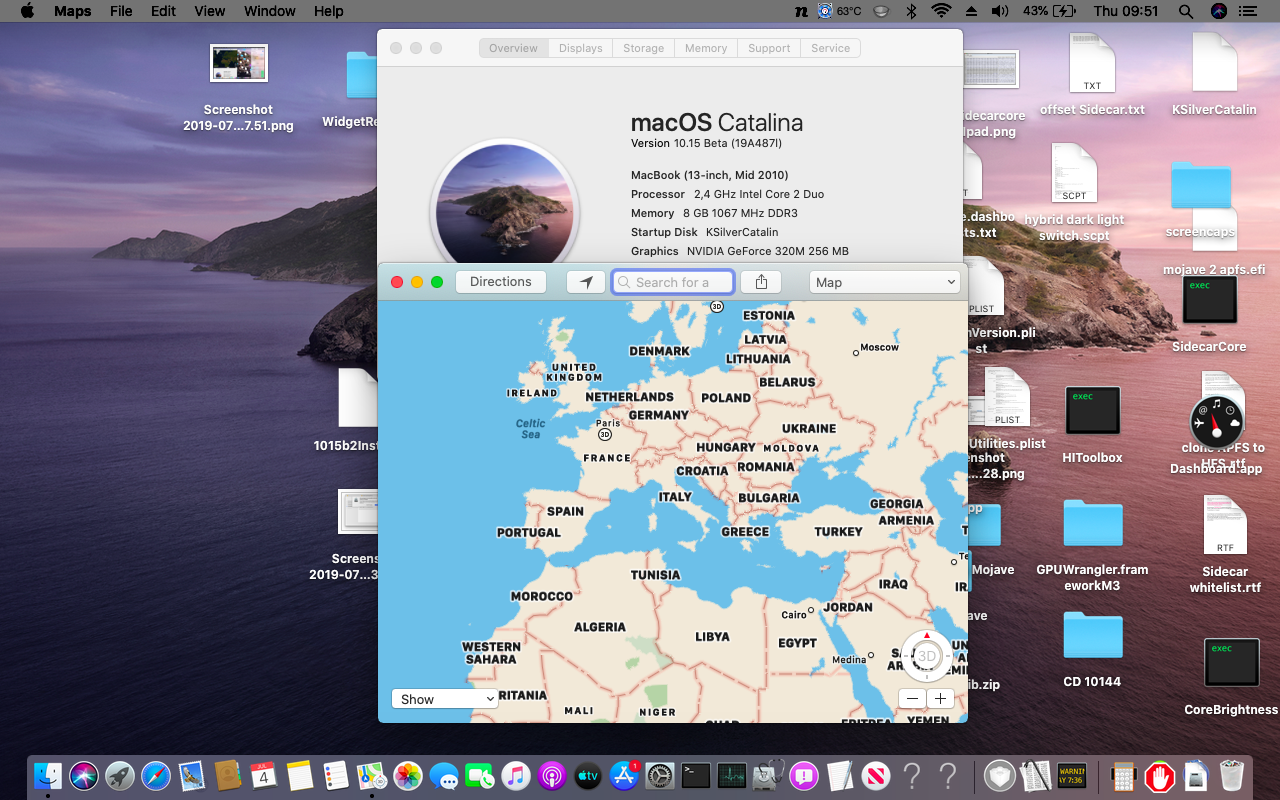Select the SidecarCore exec file
Viewport: 1280px width, 800px height.
1209,300
